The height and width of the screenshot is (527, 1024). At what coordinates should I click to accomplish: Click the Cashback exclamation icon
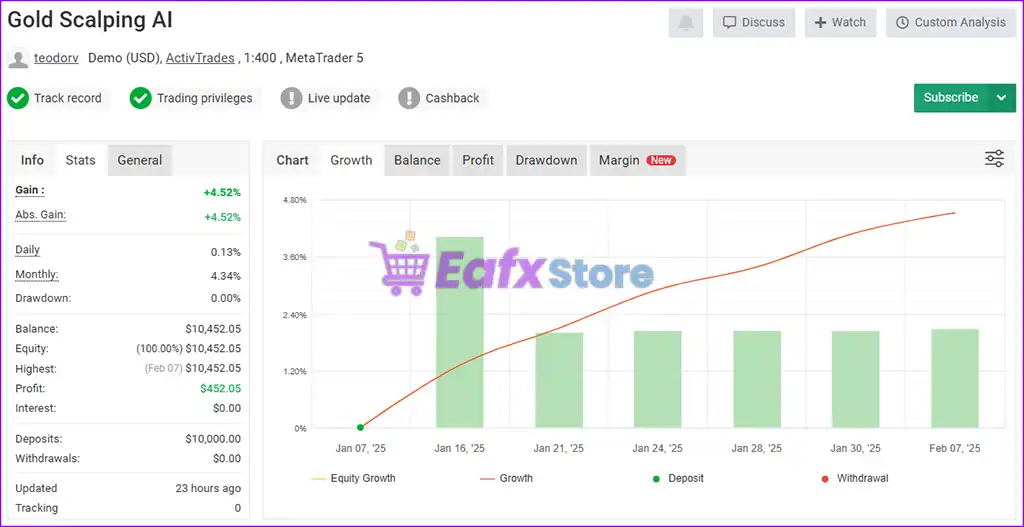(x=409, y=98)
